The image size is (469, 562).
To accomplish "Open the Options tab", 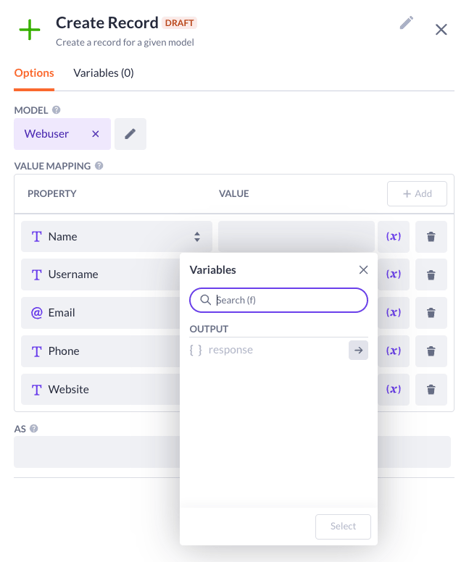I will pos(34,73).
